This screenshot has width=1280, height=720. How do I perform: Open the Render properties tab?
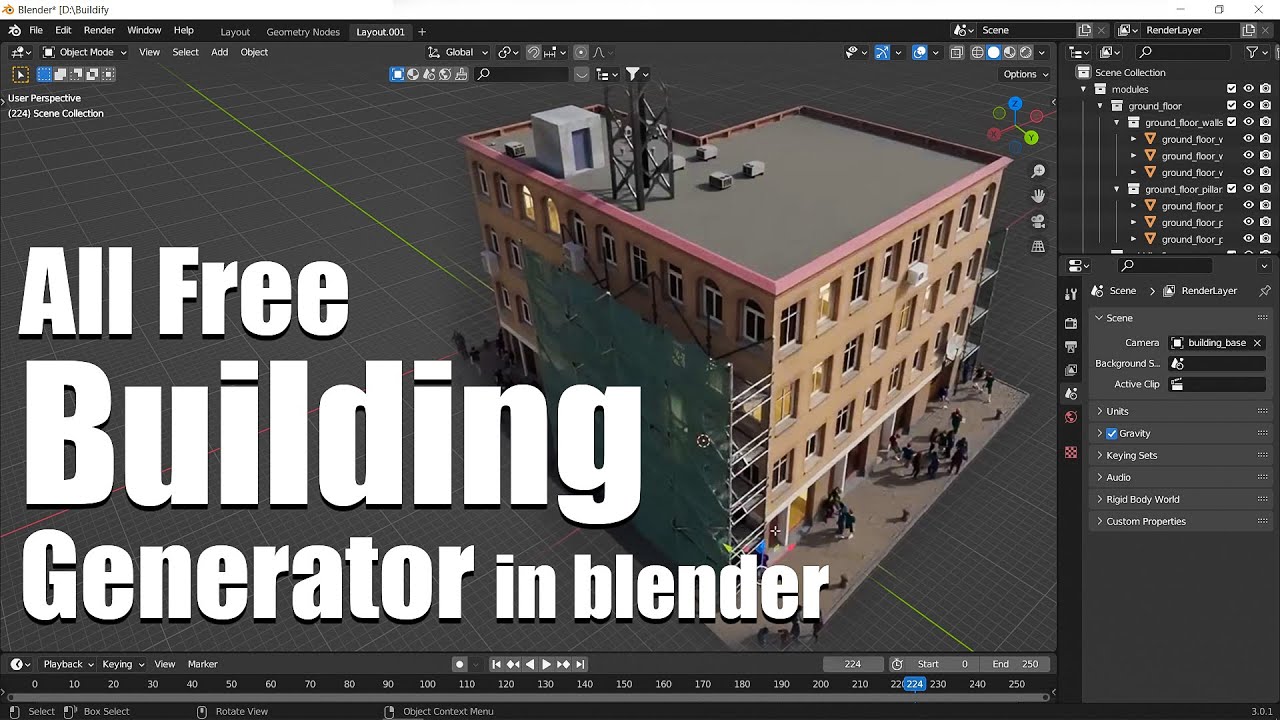point(1071,323)
